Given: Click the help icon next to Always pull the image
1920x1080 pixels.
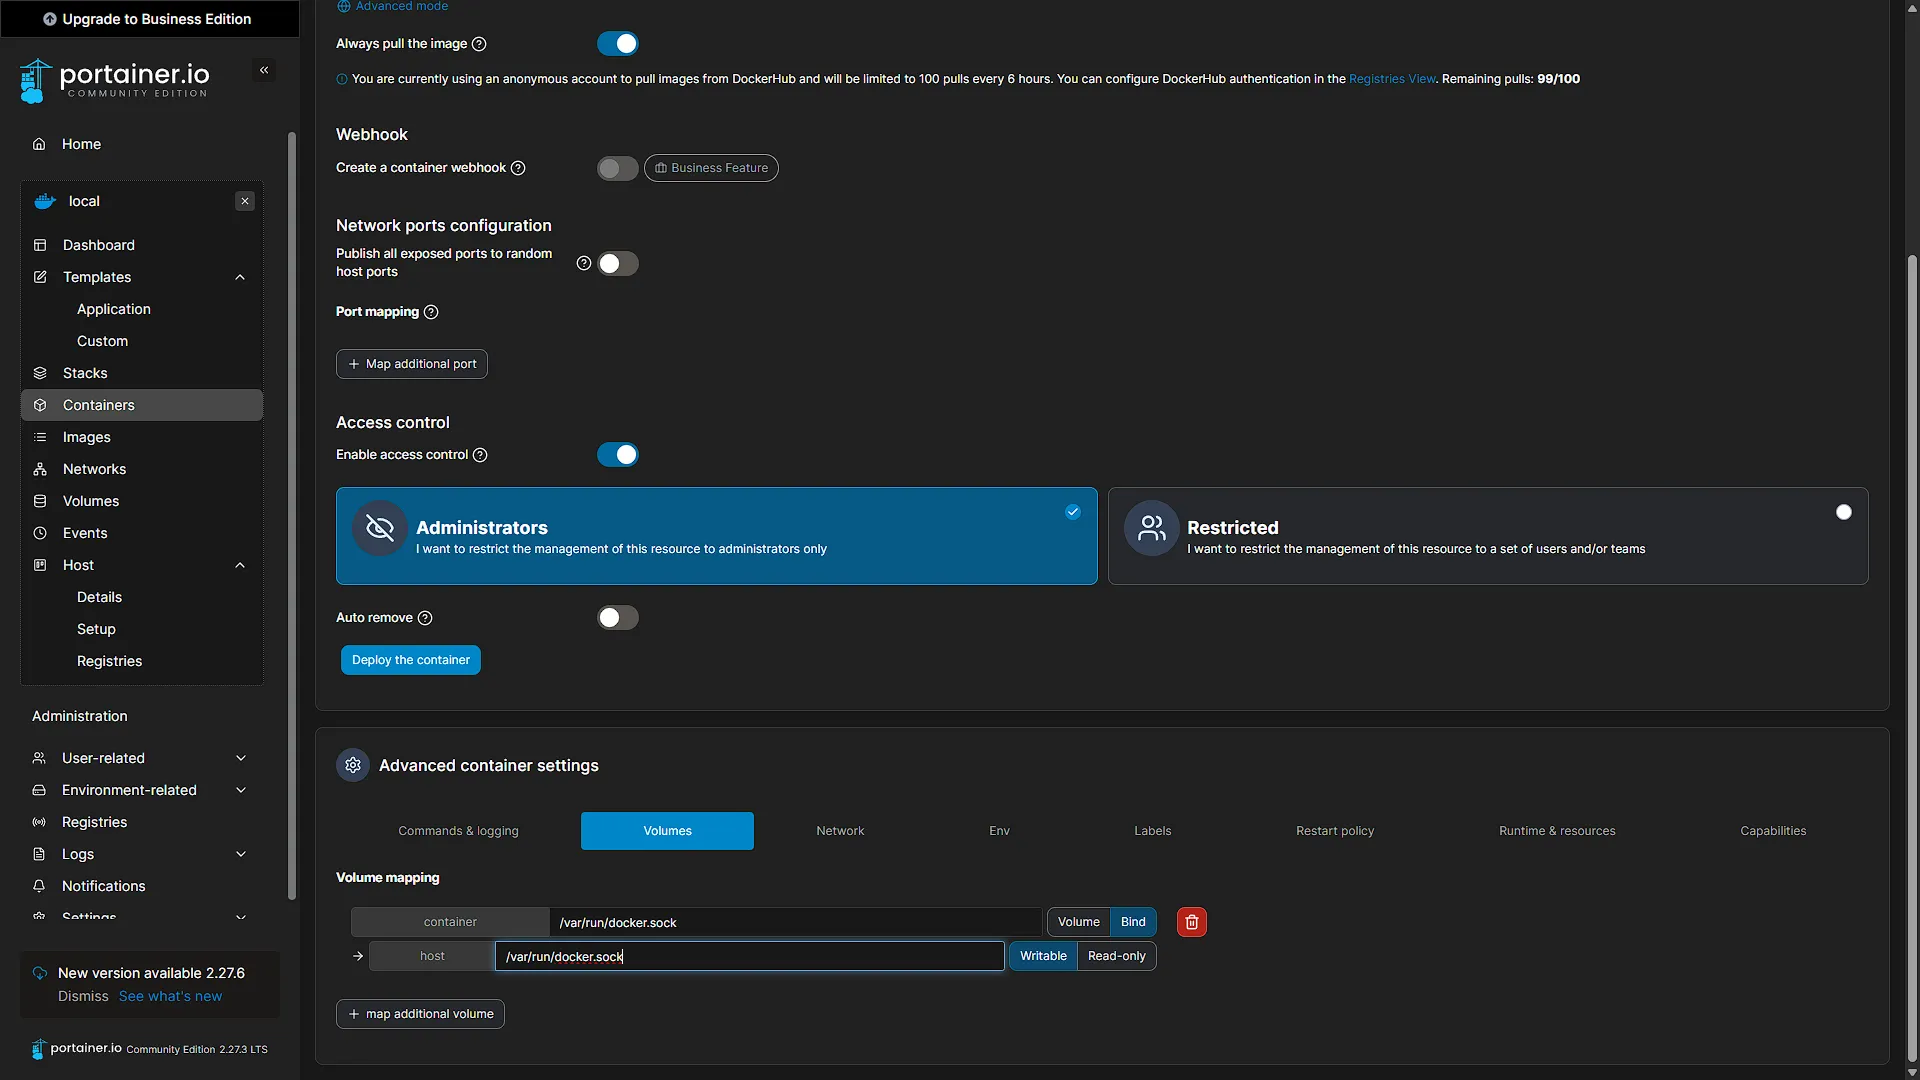Looking at the screenshot, I should click(479, 44).
